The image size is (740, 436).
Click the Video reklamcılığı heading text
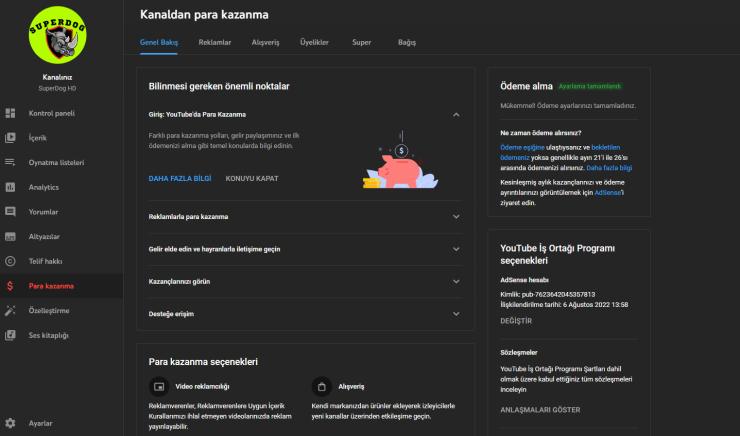202,386
